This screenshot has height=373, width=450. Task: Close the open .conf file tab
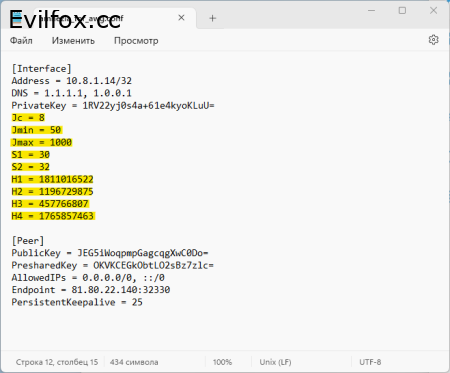click(181, 18)
